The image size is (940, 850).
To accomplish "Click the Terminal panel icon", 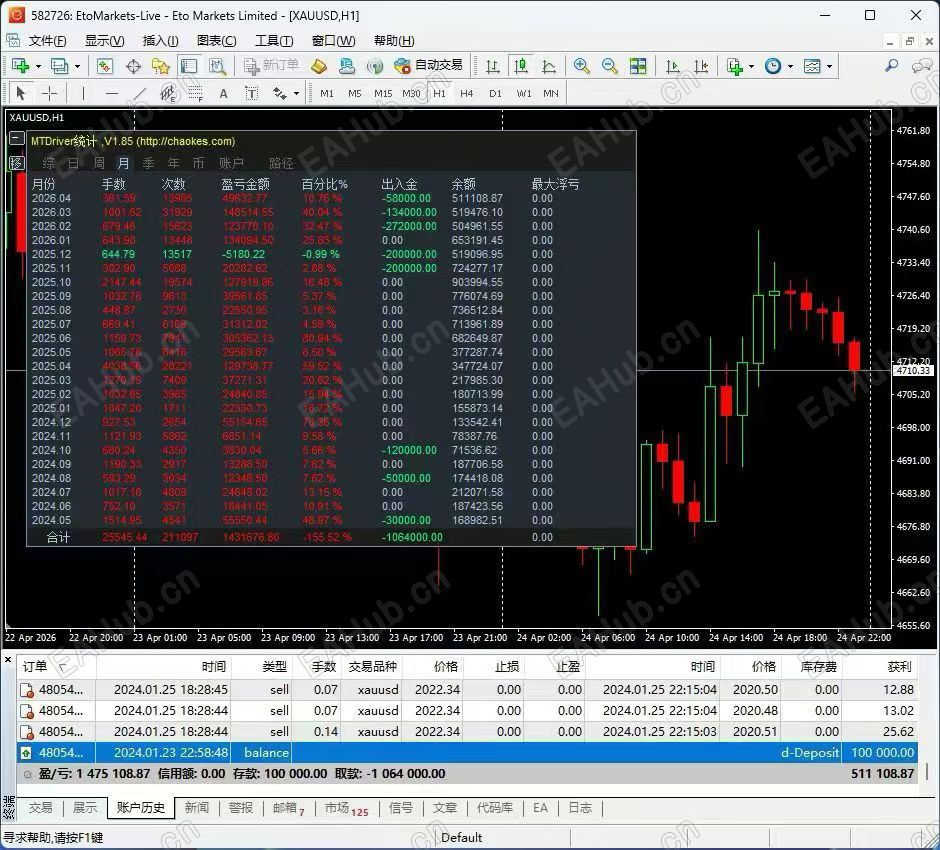I will click(188, 66).
